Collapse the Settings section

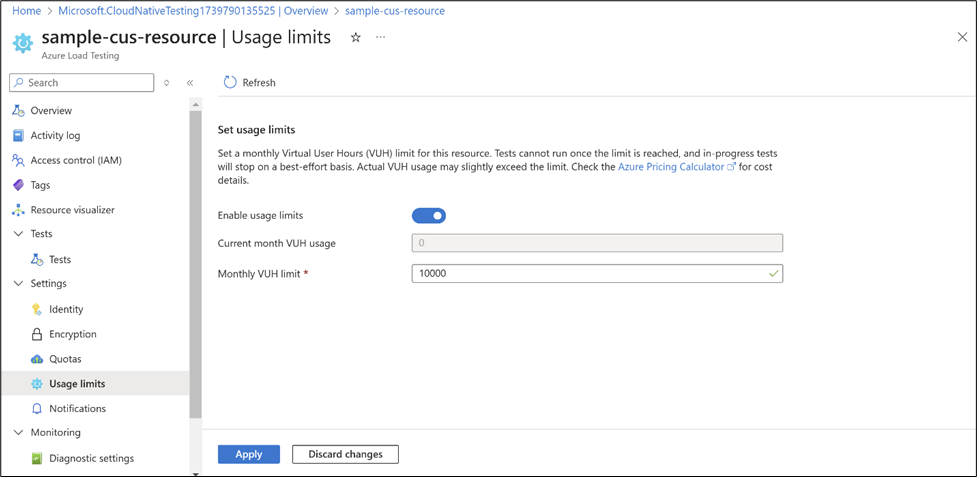(x=18, y=284)
